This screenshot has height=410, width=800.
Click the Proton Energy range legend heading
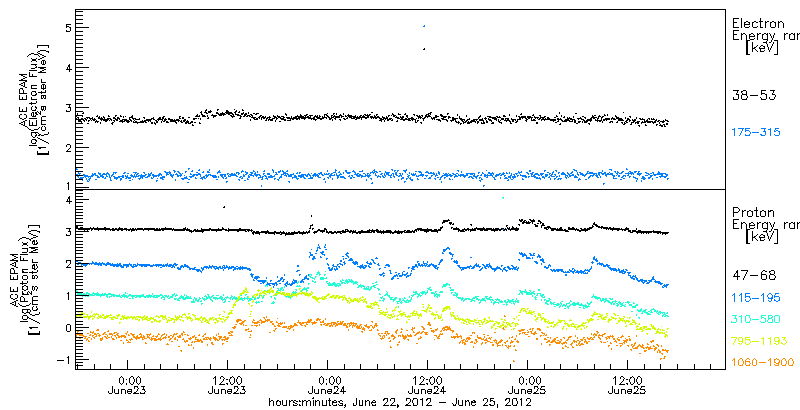(x=764, y=224)
